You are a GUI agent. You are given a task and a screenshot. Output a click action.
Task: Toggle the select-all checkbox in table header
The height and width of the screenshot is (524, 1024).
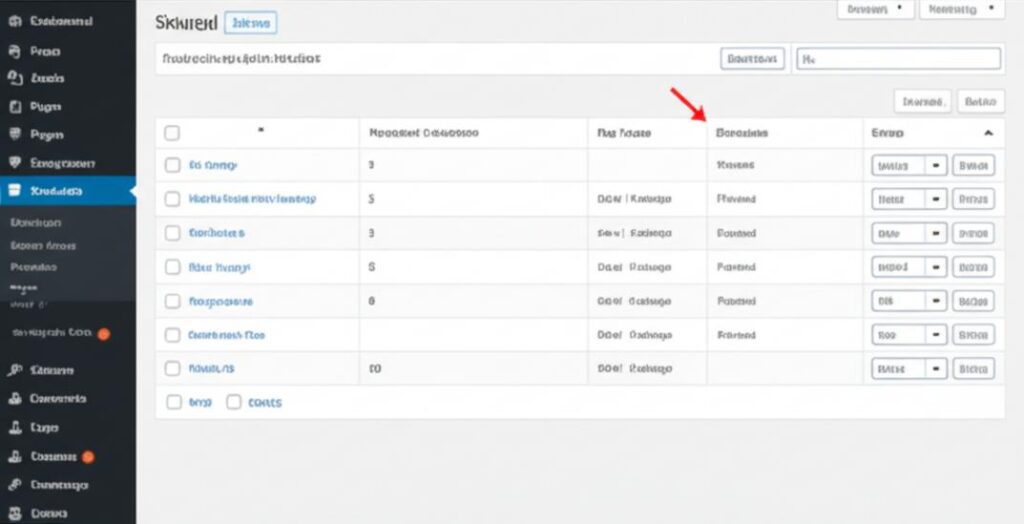(x=172, y=132)
